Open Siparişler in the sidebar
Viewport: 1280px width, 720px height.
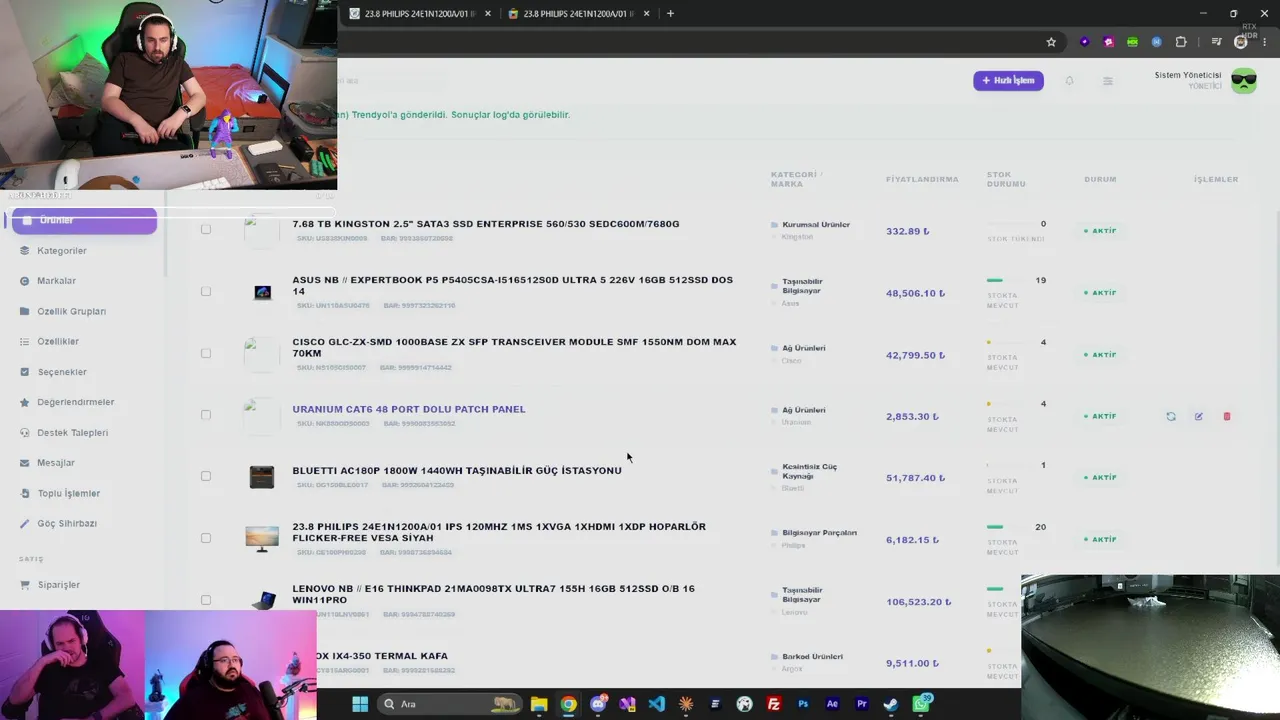click(x=58, y=585)
